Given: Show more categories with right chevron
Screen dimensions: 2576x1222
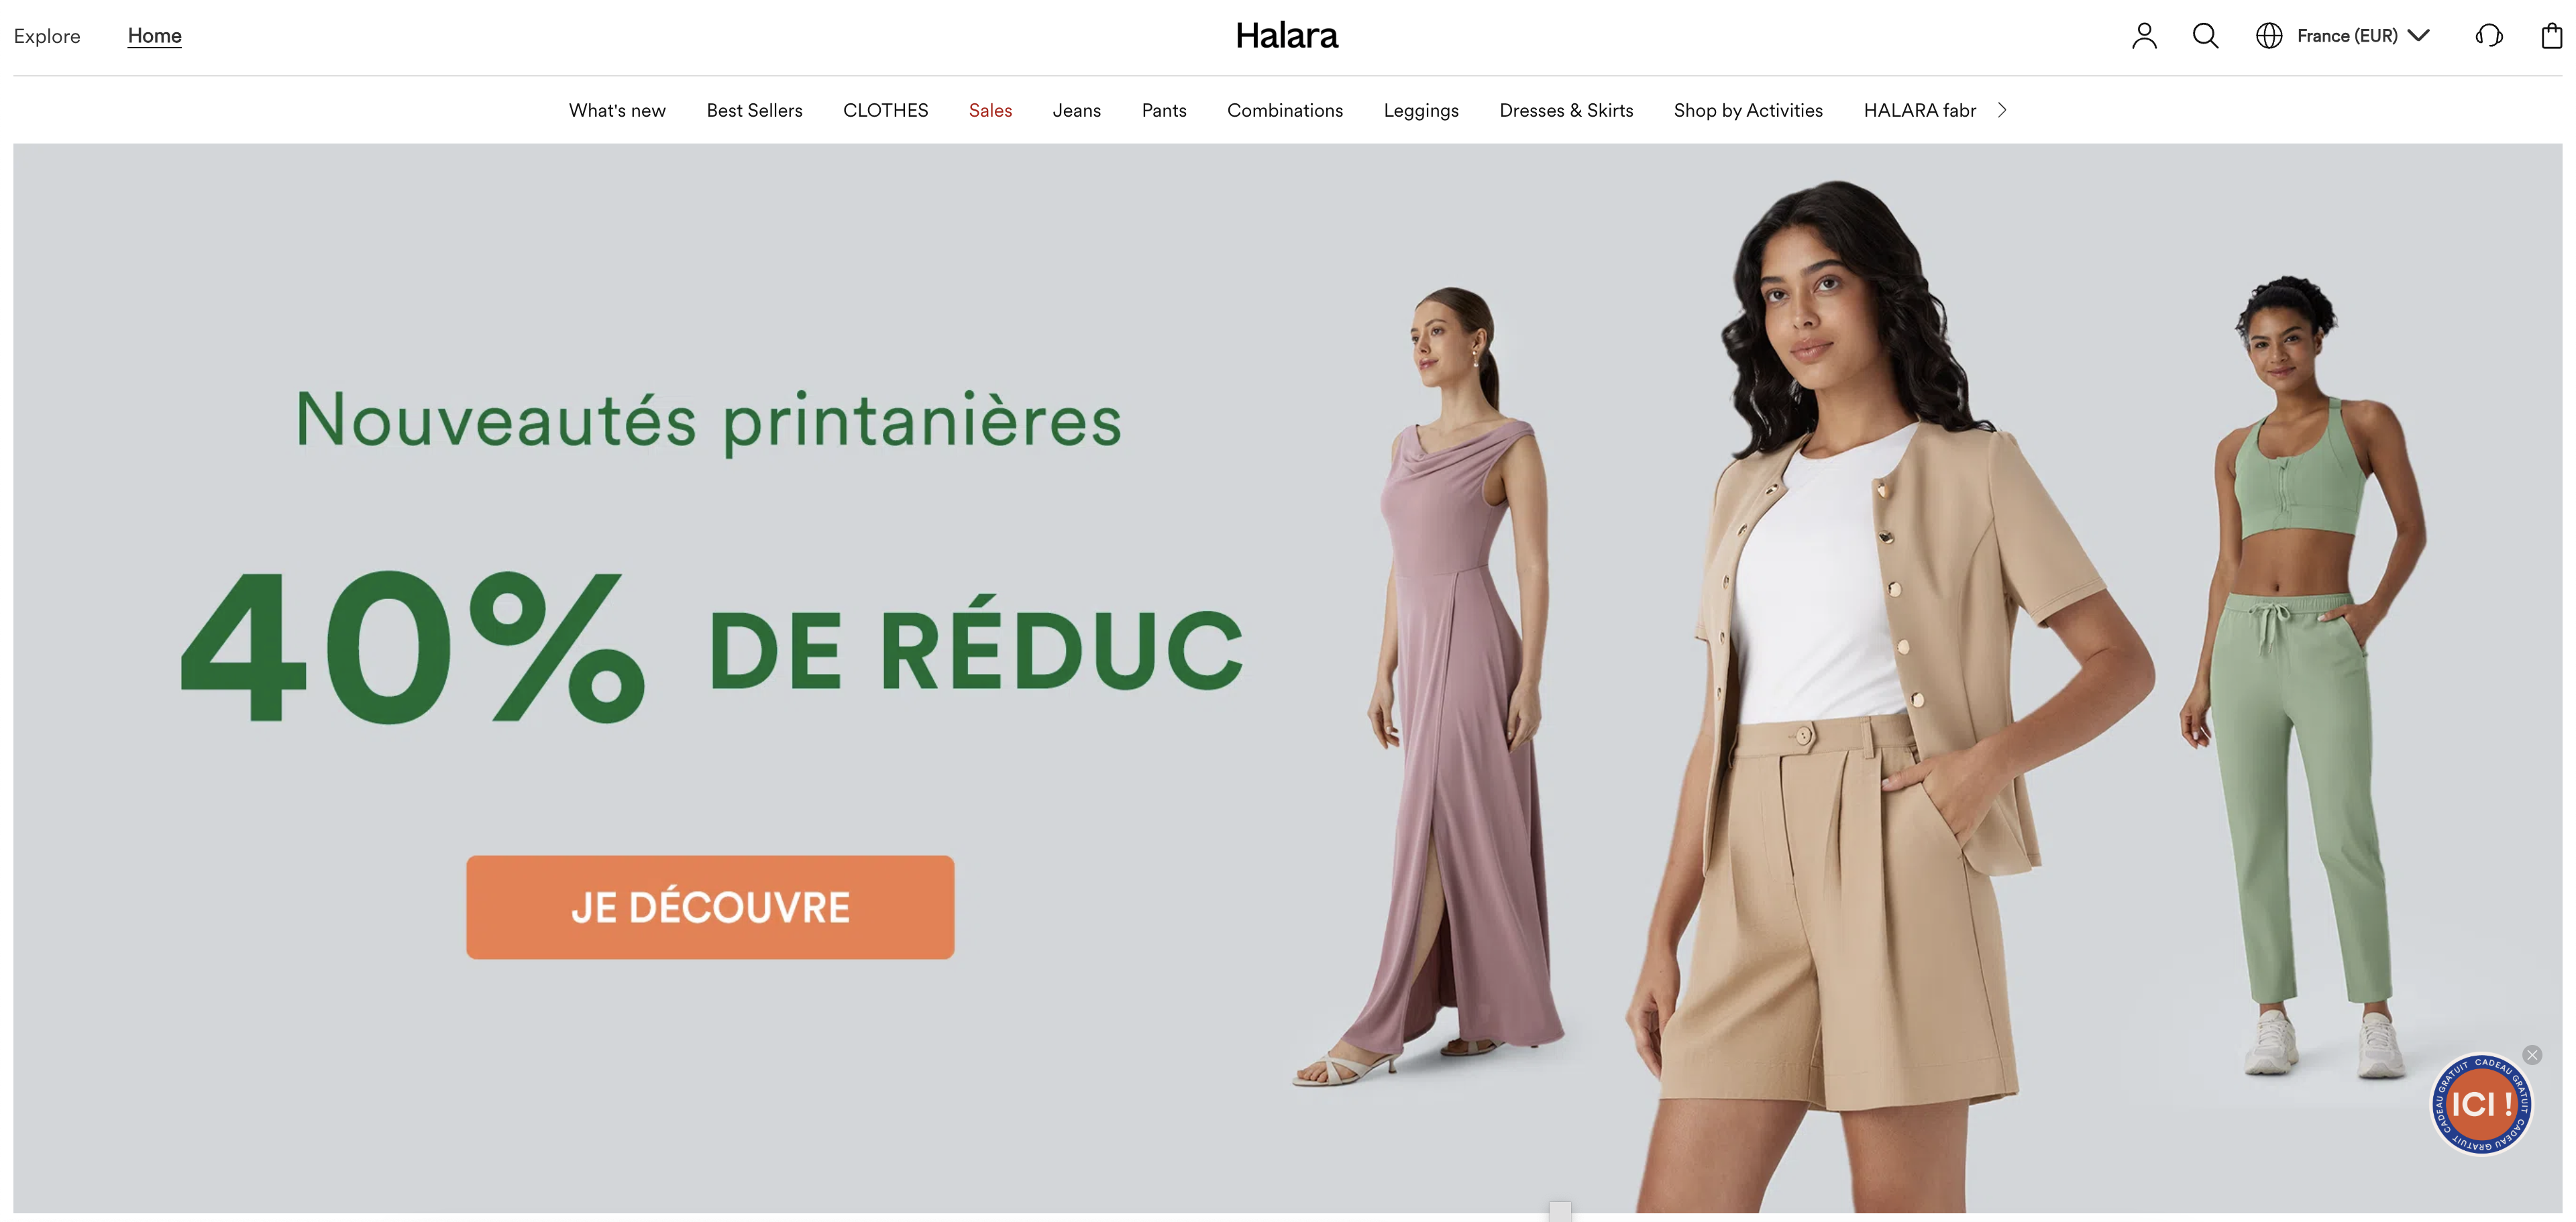Looking at the screenshot, I should click(x=2002, y=110).
